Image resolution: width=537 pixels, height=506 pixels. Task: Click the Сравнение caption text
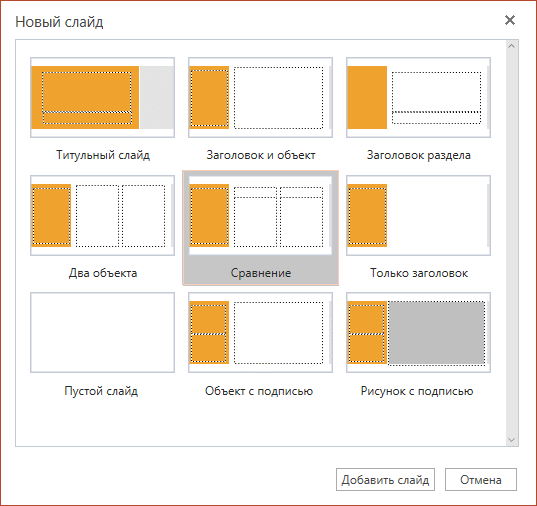point(261,273)
